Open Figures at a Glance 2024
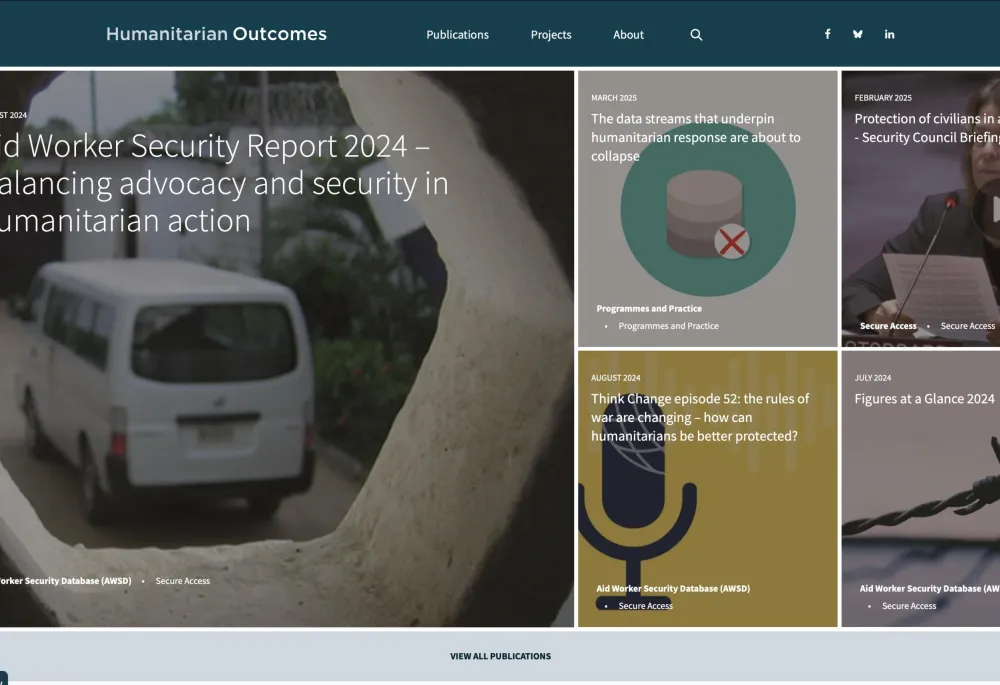This screenshot has width=1000, height=685. pyautogui.click(x=924, y=399)
